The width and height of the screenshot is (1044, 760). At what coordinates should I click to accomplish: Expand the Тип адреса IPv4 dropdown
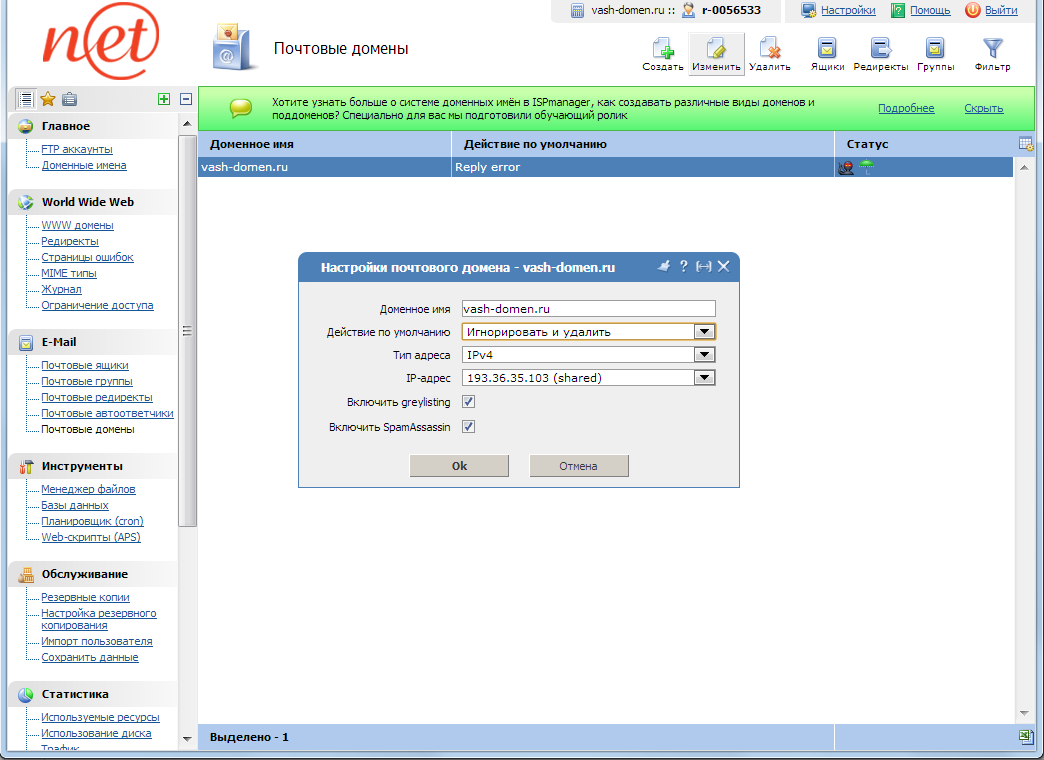[705, 354]
